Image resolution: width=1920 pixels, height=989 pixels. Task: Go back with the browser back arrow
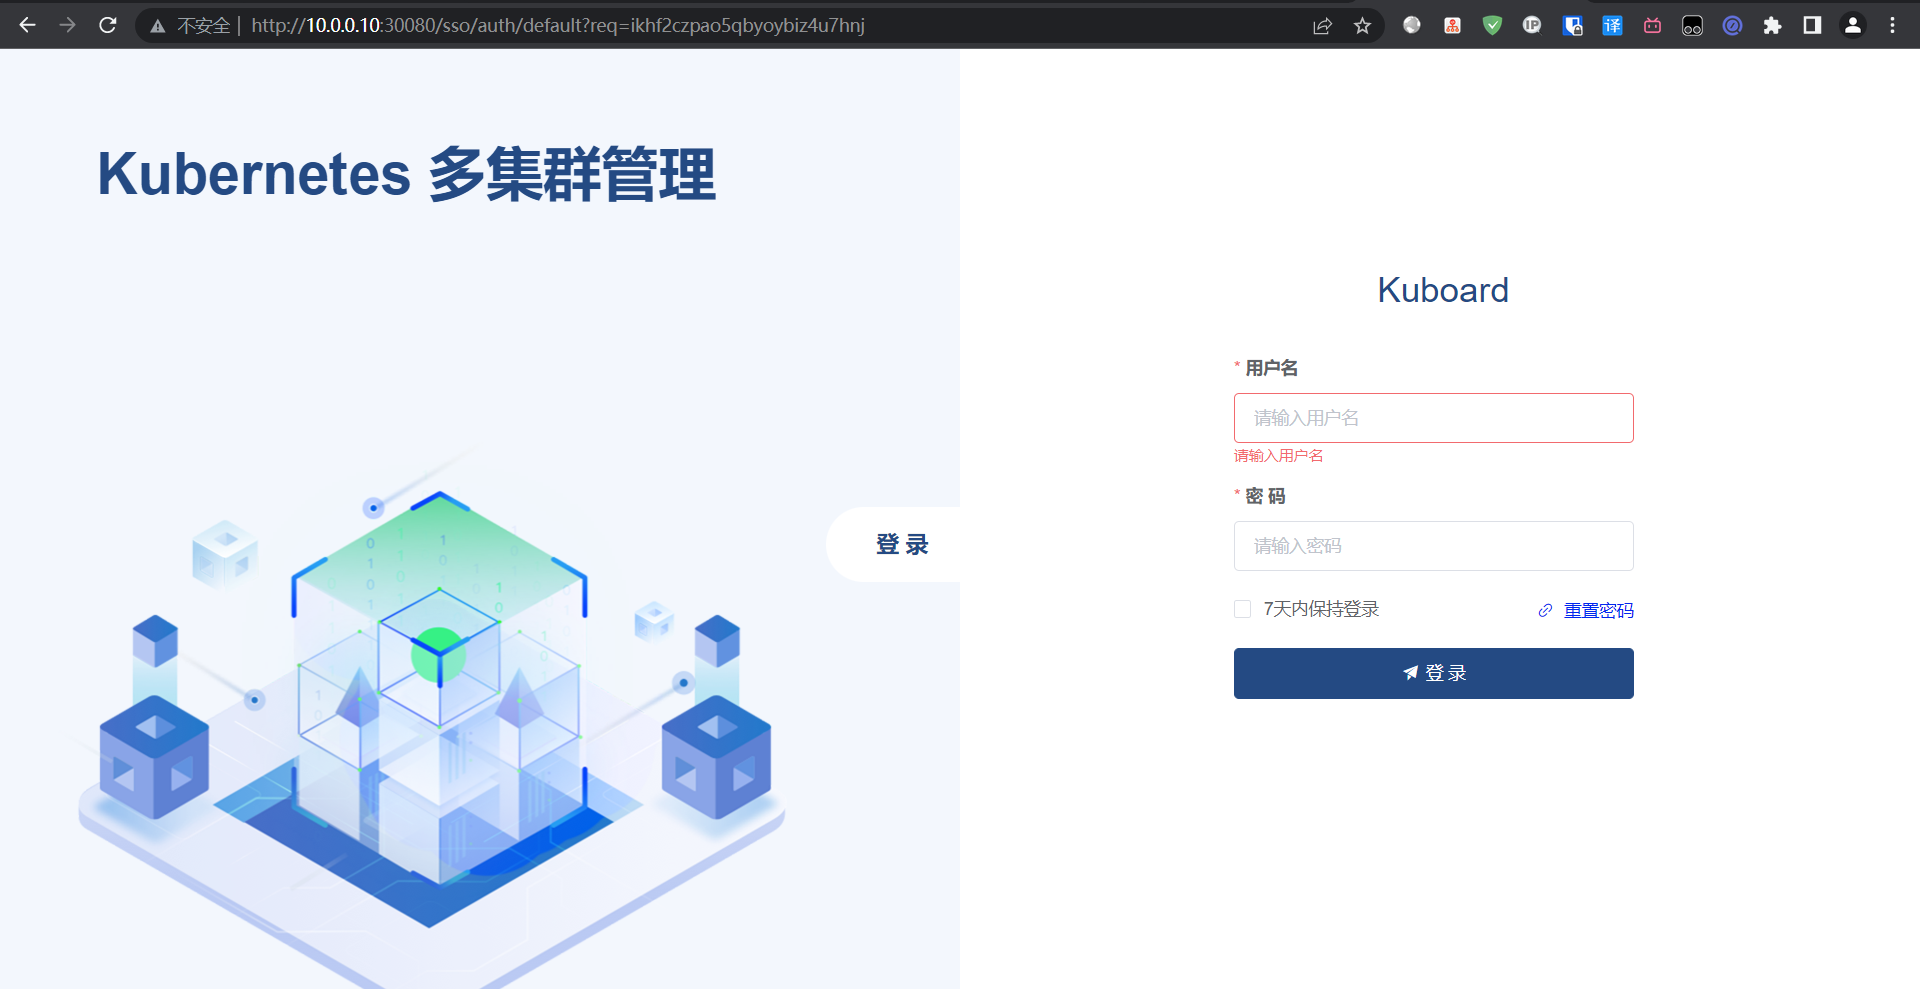(28, 25)
